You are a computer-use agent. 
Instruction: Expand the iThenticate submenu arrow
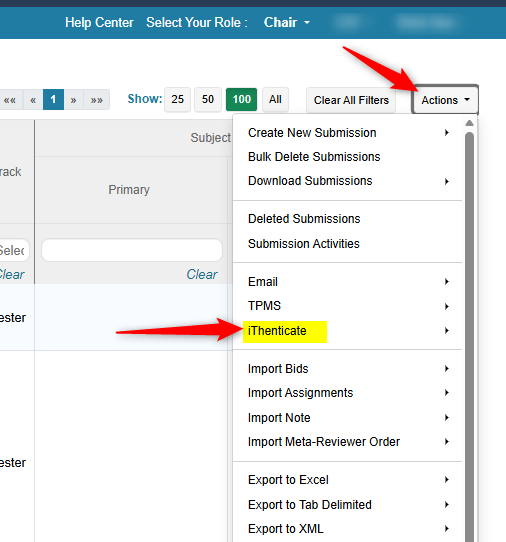coord(447,331)
